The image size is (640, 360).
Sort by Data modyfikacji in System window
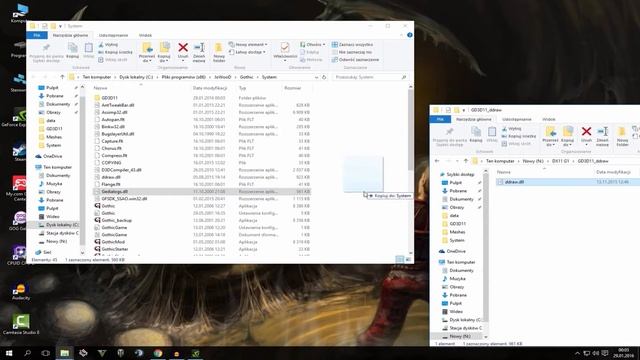(210, 88)
